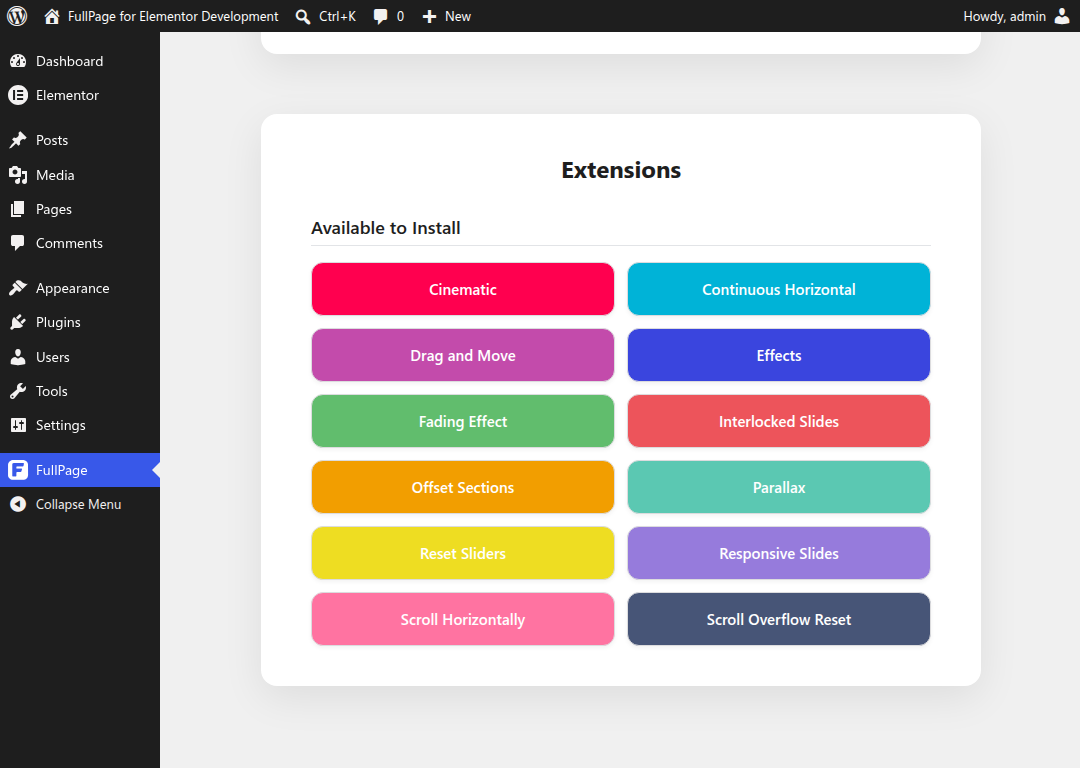Click the Dashboard gauge icon
This screenshot has width=1080, height=768.
[x=18, y=61]
